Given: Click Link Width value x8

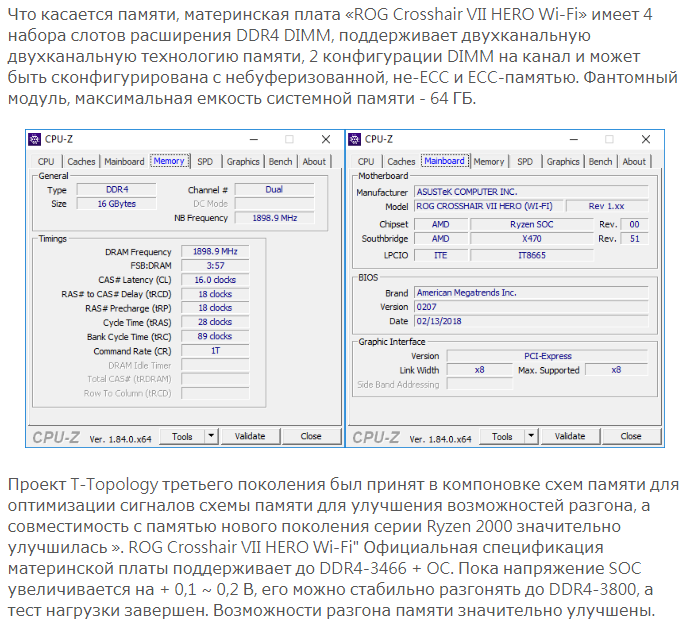Looking at the screenshot, I should pyautogui.click(x=479, y=370).
